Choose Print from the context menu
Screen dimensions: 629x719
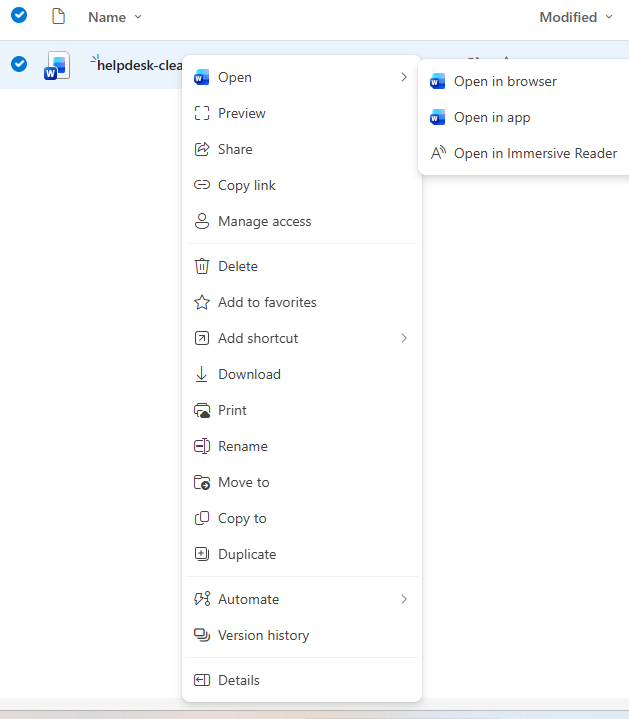click(302, 410)
